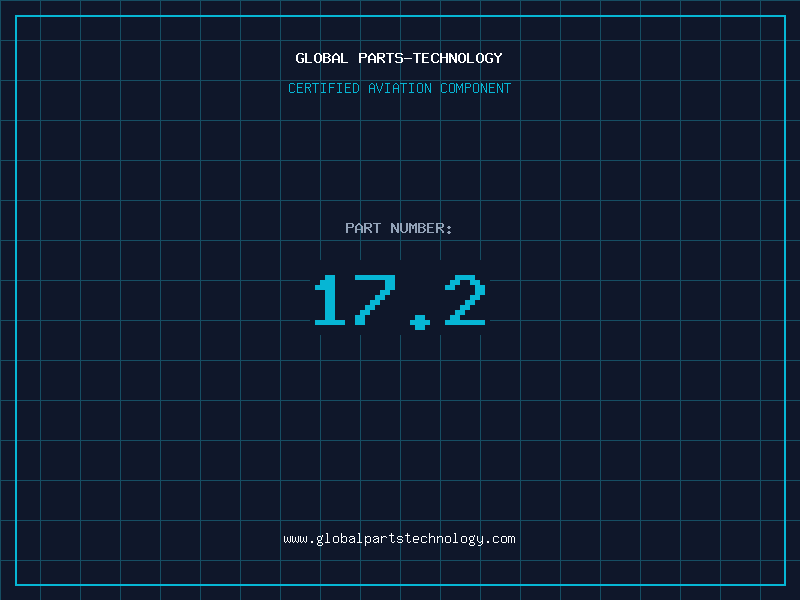Click the PART NUMBER: label
Screen dimensions: 800x600
click(x=399, y=228)
